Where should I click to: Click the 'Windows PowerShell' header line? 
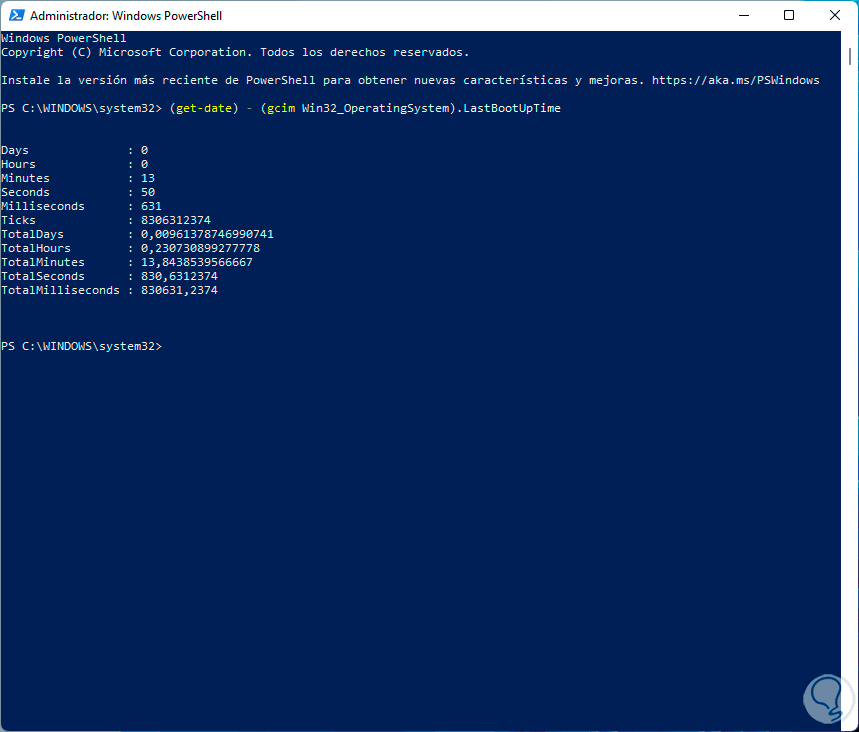[x=64, y=38]
